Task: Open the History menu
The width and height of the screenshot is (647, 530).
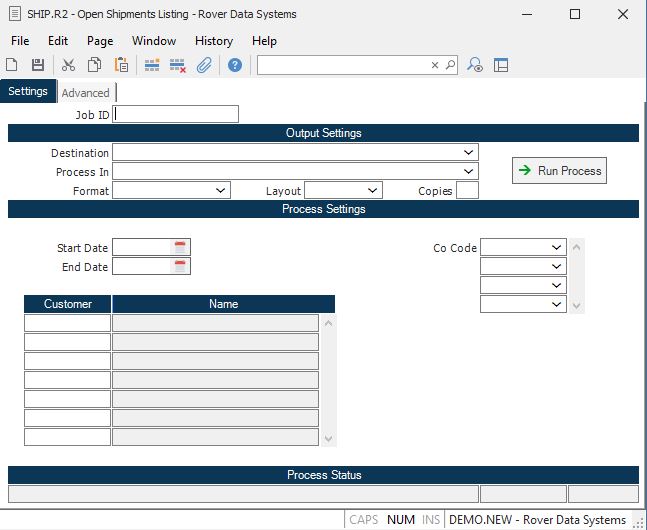Action: click(x=214, y=41)
